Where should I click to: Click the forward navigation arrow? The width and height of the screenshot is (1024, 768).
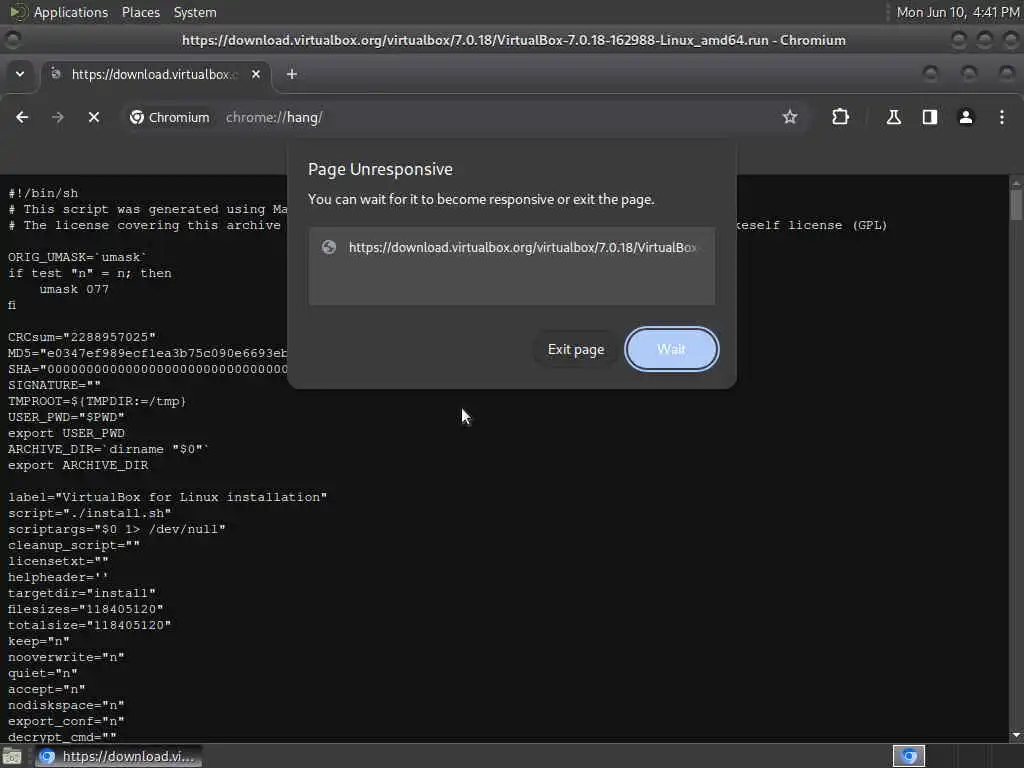(57, 117)
